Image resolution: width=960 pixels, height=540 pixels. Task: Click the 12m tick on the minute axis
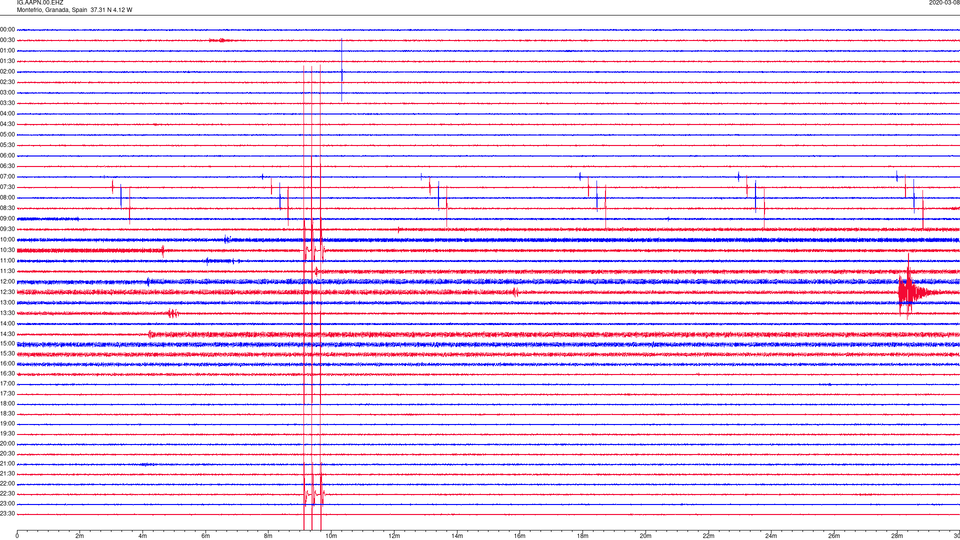pos(394,536)
